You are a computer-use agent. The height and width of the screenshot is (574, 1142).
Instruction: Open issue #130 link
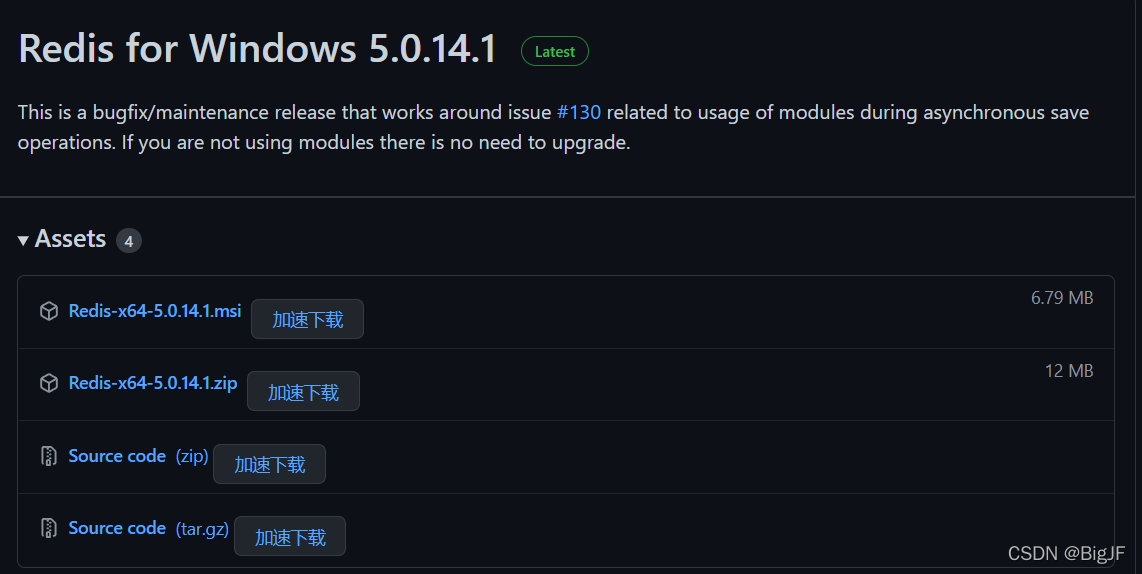tap(579, 112)
